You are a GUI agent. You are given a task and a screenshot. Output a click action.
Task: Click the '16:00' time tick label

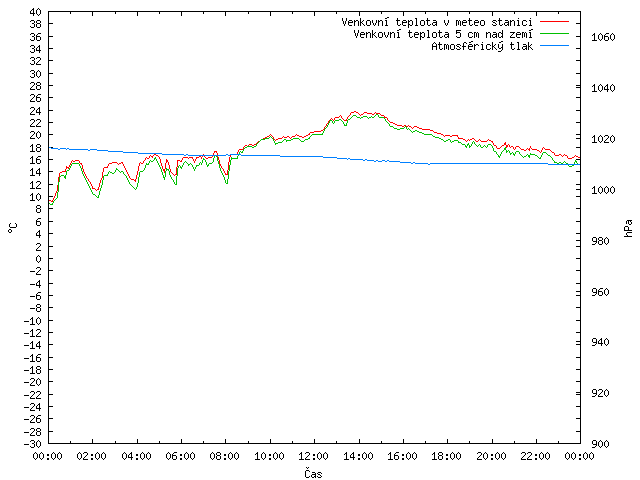(x=402, y=456)
